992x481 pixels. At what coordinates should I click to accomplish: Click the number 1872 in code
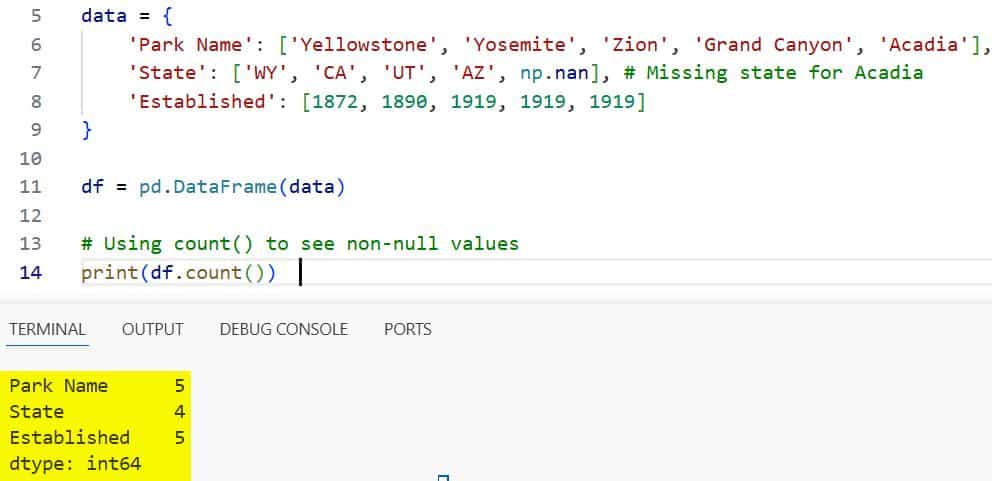335,101
